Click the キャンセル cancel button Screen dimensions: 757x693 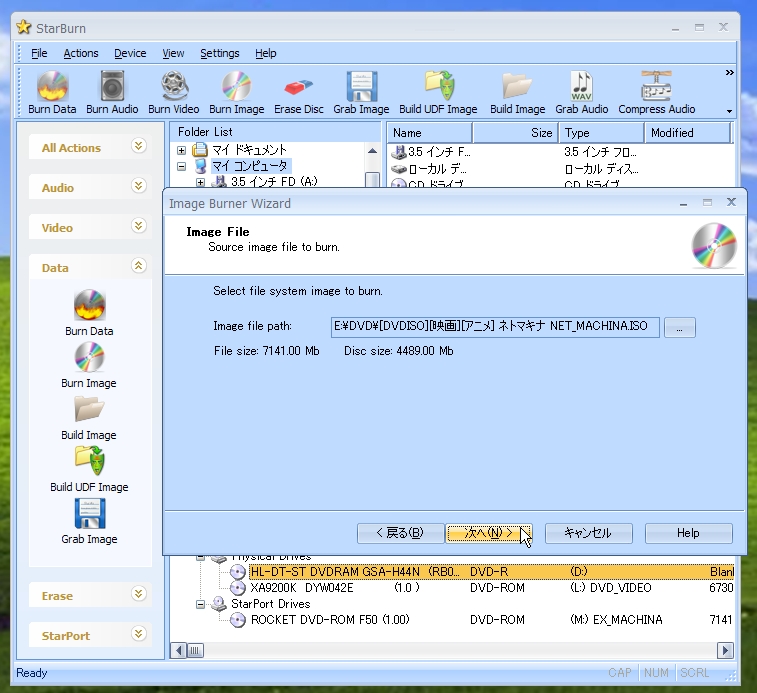click(589, 533)
